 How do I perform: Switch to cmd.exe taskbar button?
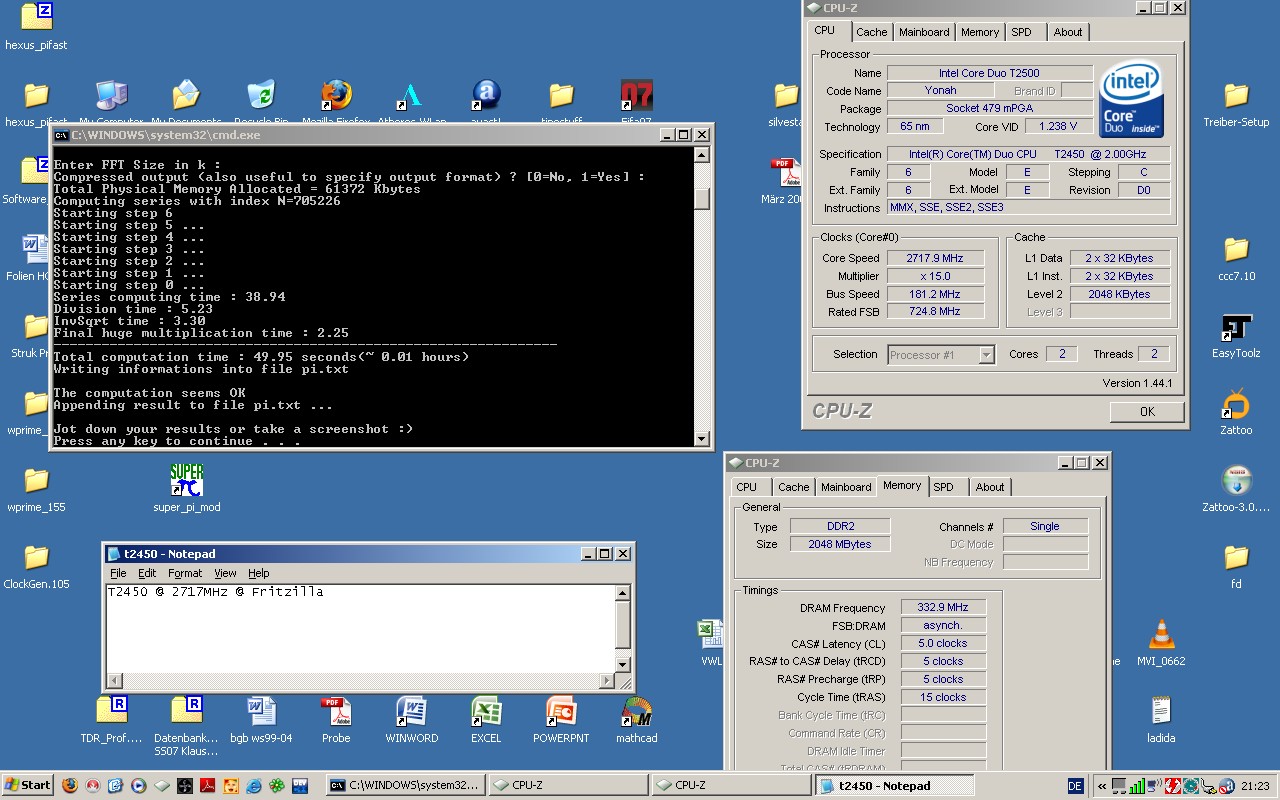pos(406,786)
